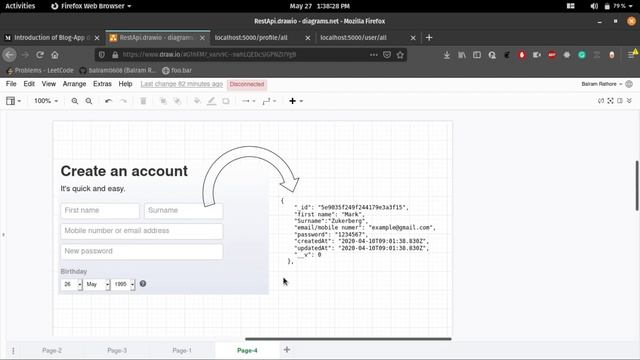Click the language globe icon
The height and width of the screenshot is (360, 640).
click(629, 84)
